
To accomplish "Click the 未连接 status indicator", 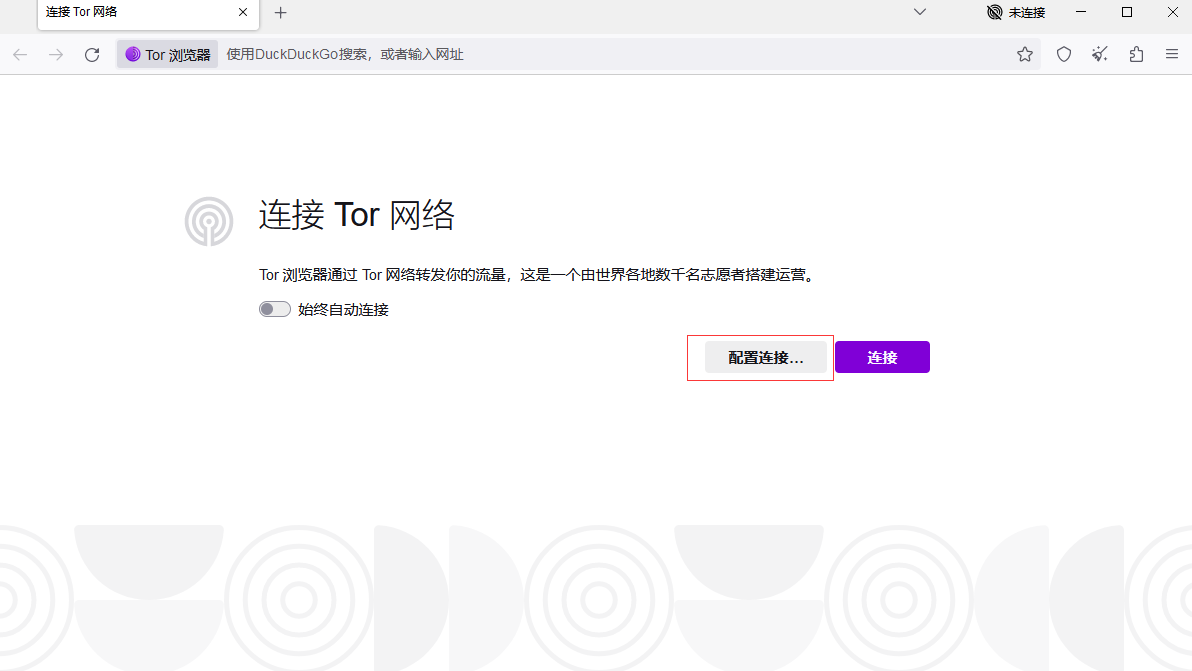I will click(1016, 12).
